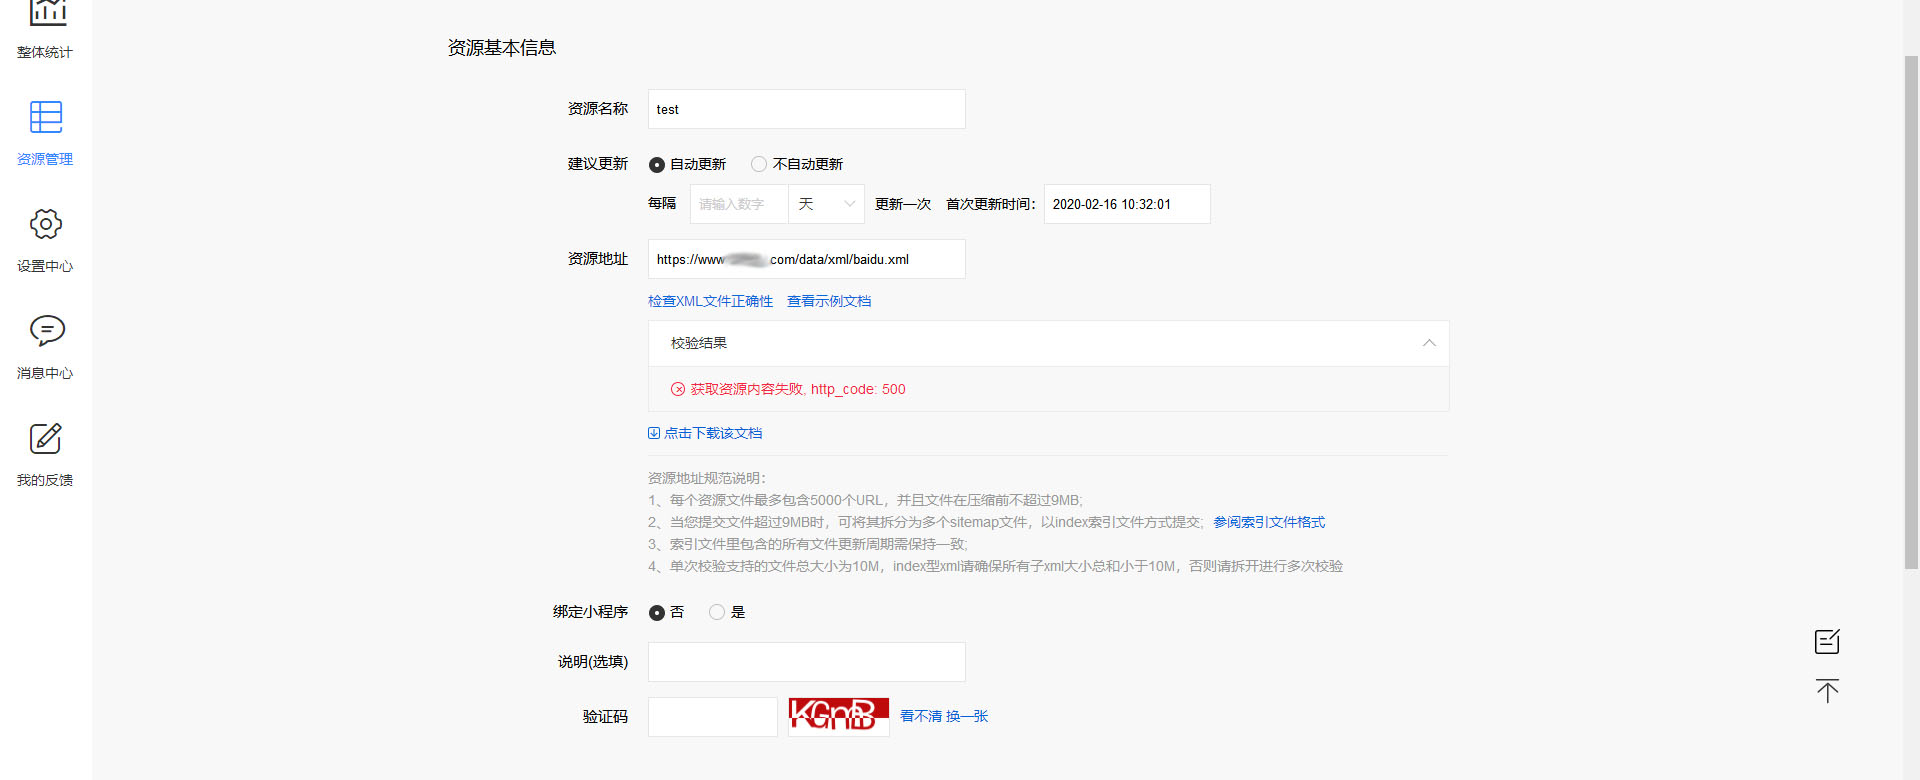The width and height of the screenshot is (1920, 780).
Task: Choose 是 for 绑定小程序
Action: (717, 612)
